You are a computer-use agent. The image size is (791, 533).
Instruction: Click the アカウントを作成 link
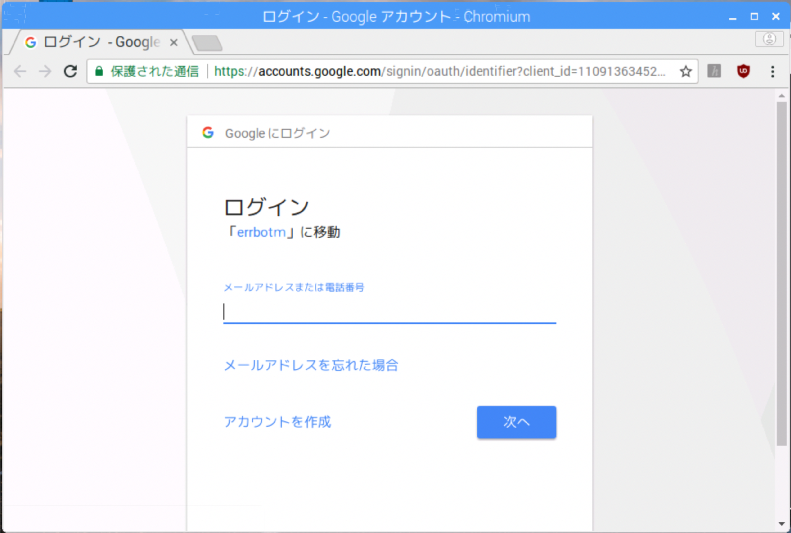[x=277, y=422]
